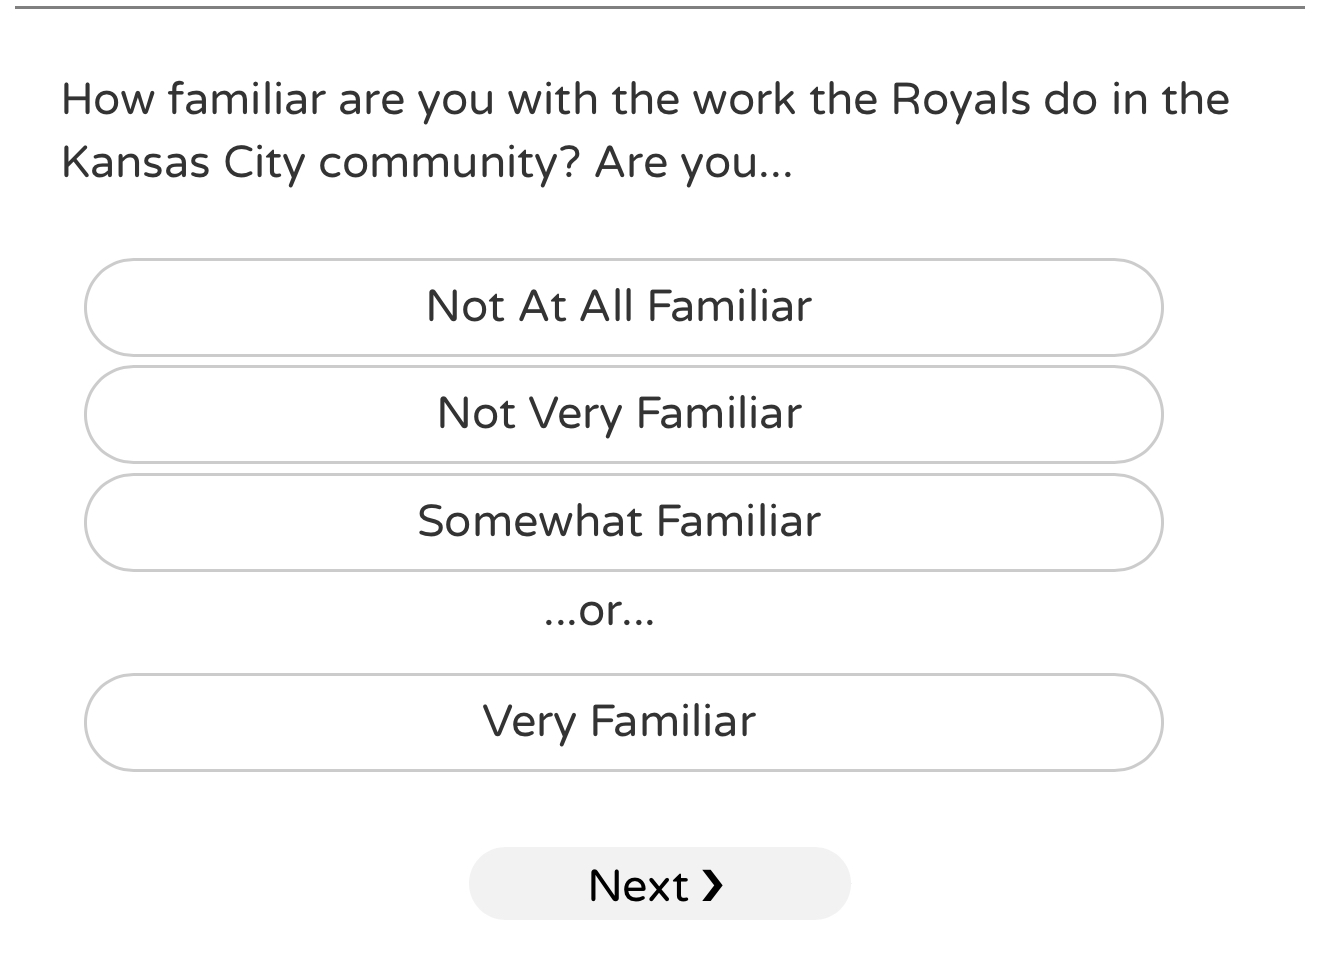The height and width of the screenshot is (953, 1320).
Task: Indicate you are not very familiar
Action: (x=623, y=414)
